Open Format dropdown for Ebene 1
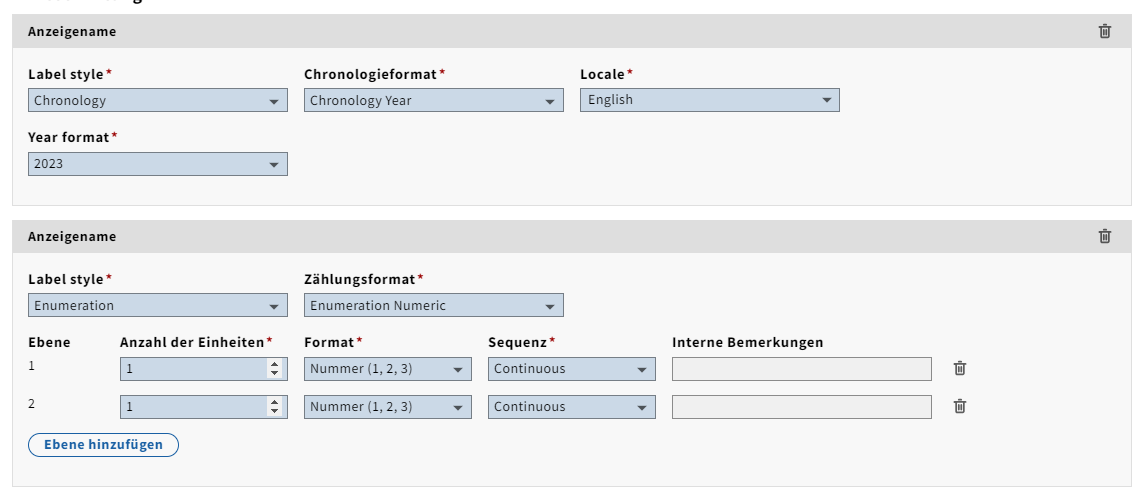The height and width of the screenshot is (489, 1141). (x=388, y=369)
